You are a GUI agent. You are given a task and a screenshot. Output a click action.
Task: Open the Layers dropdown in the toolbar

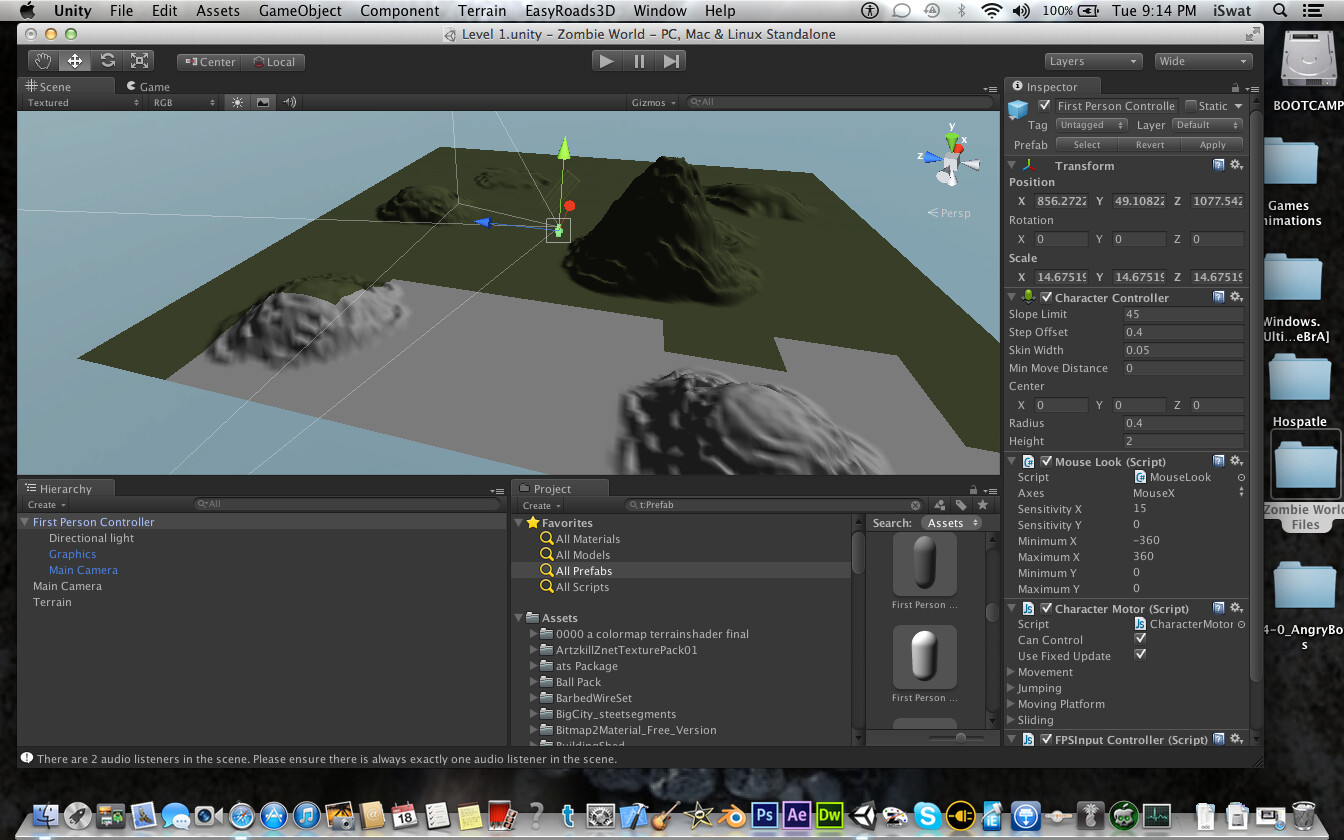1093,60
